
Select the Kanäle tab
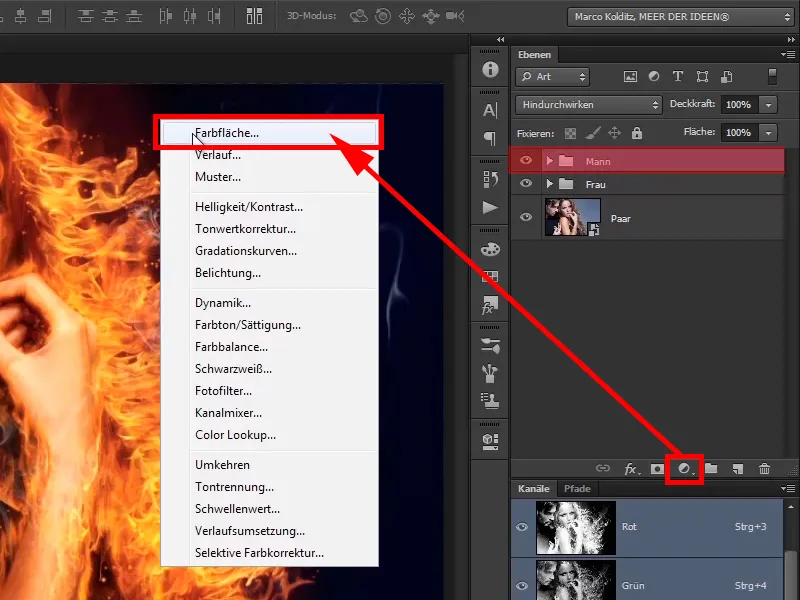click(534, 488)
